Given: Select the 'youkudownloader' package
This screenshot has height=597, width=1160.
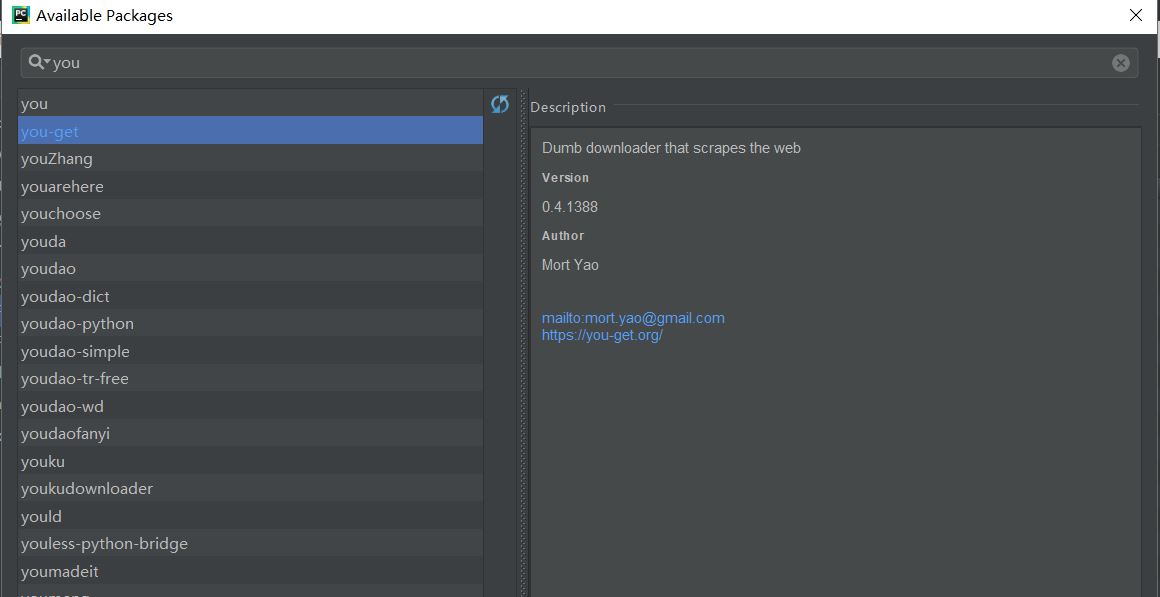Looking at the screenshot, I should pyautogui.click(x=87, y=489).
